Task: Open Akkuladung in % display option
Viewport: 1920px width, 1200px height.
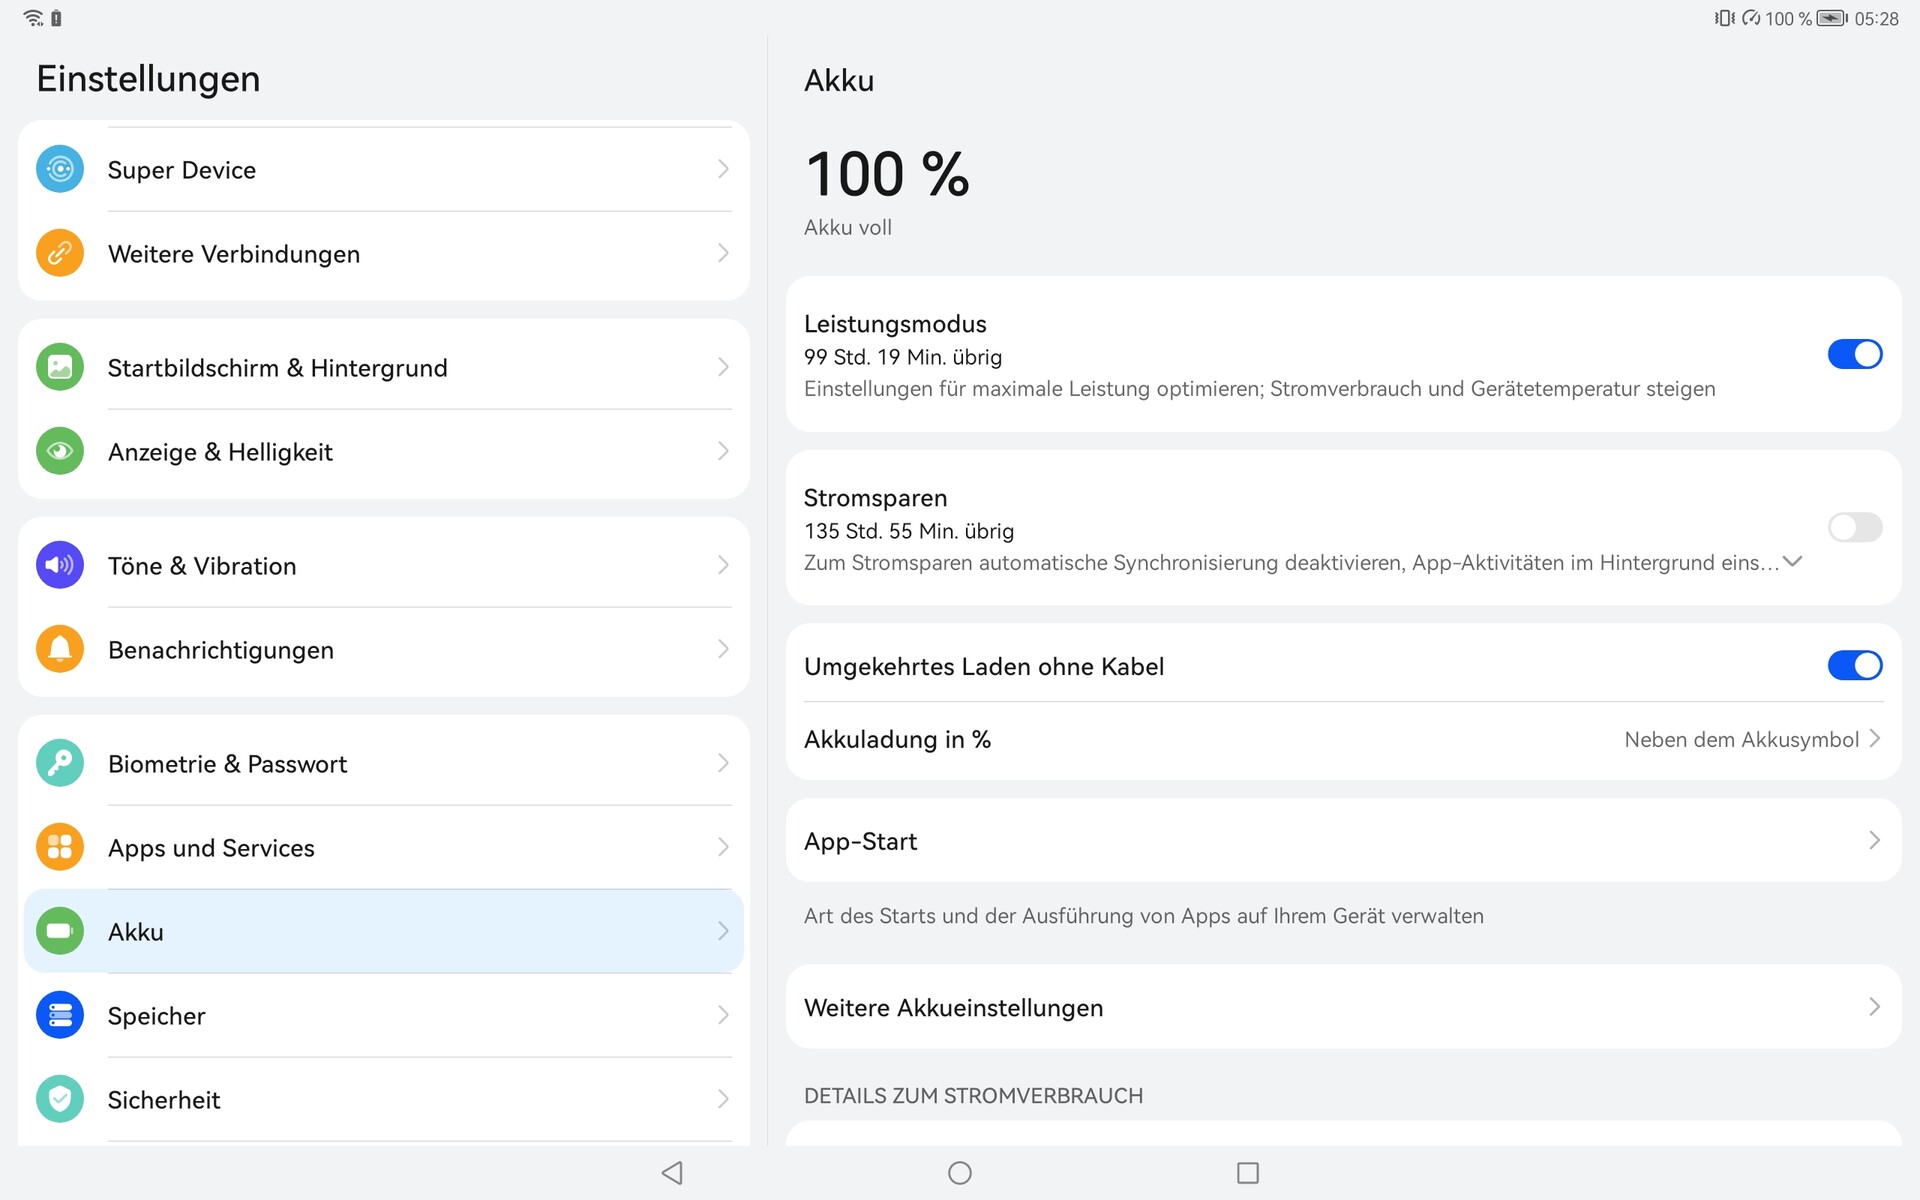Action: click(1342, 740)
